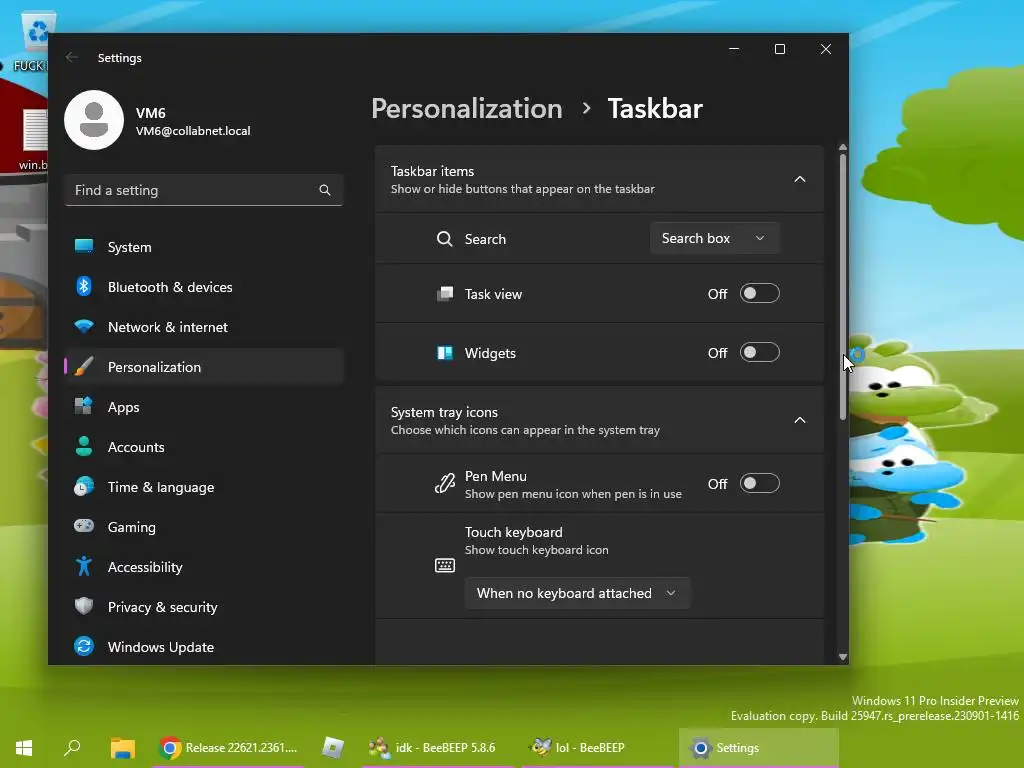
Task: Click the back arrow in Settings
Action: [72, 57]
